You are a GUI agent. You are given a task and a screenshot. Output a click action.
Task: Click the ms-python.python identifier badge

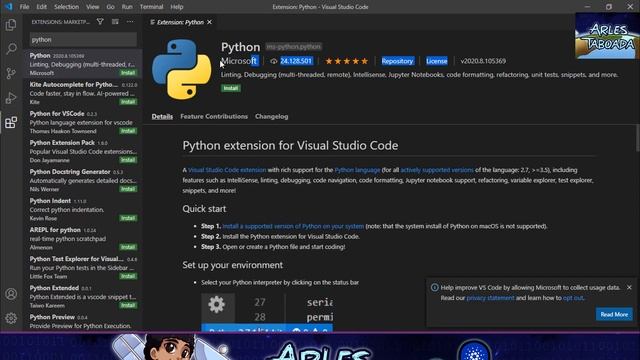(293, 47)
